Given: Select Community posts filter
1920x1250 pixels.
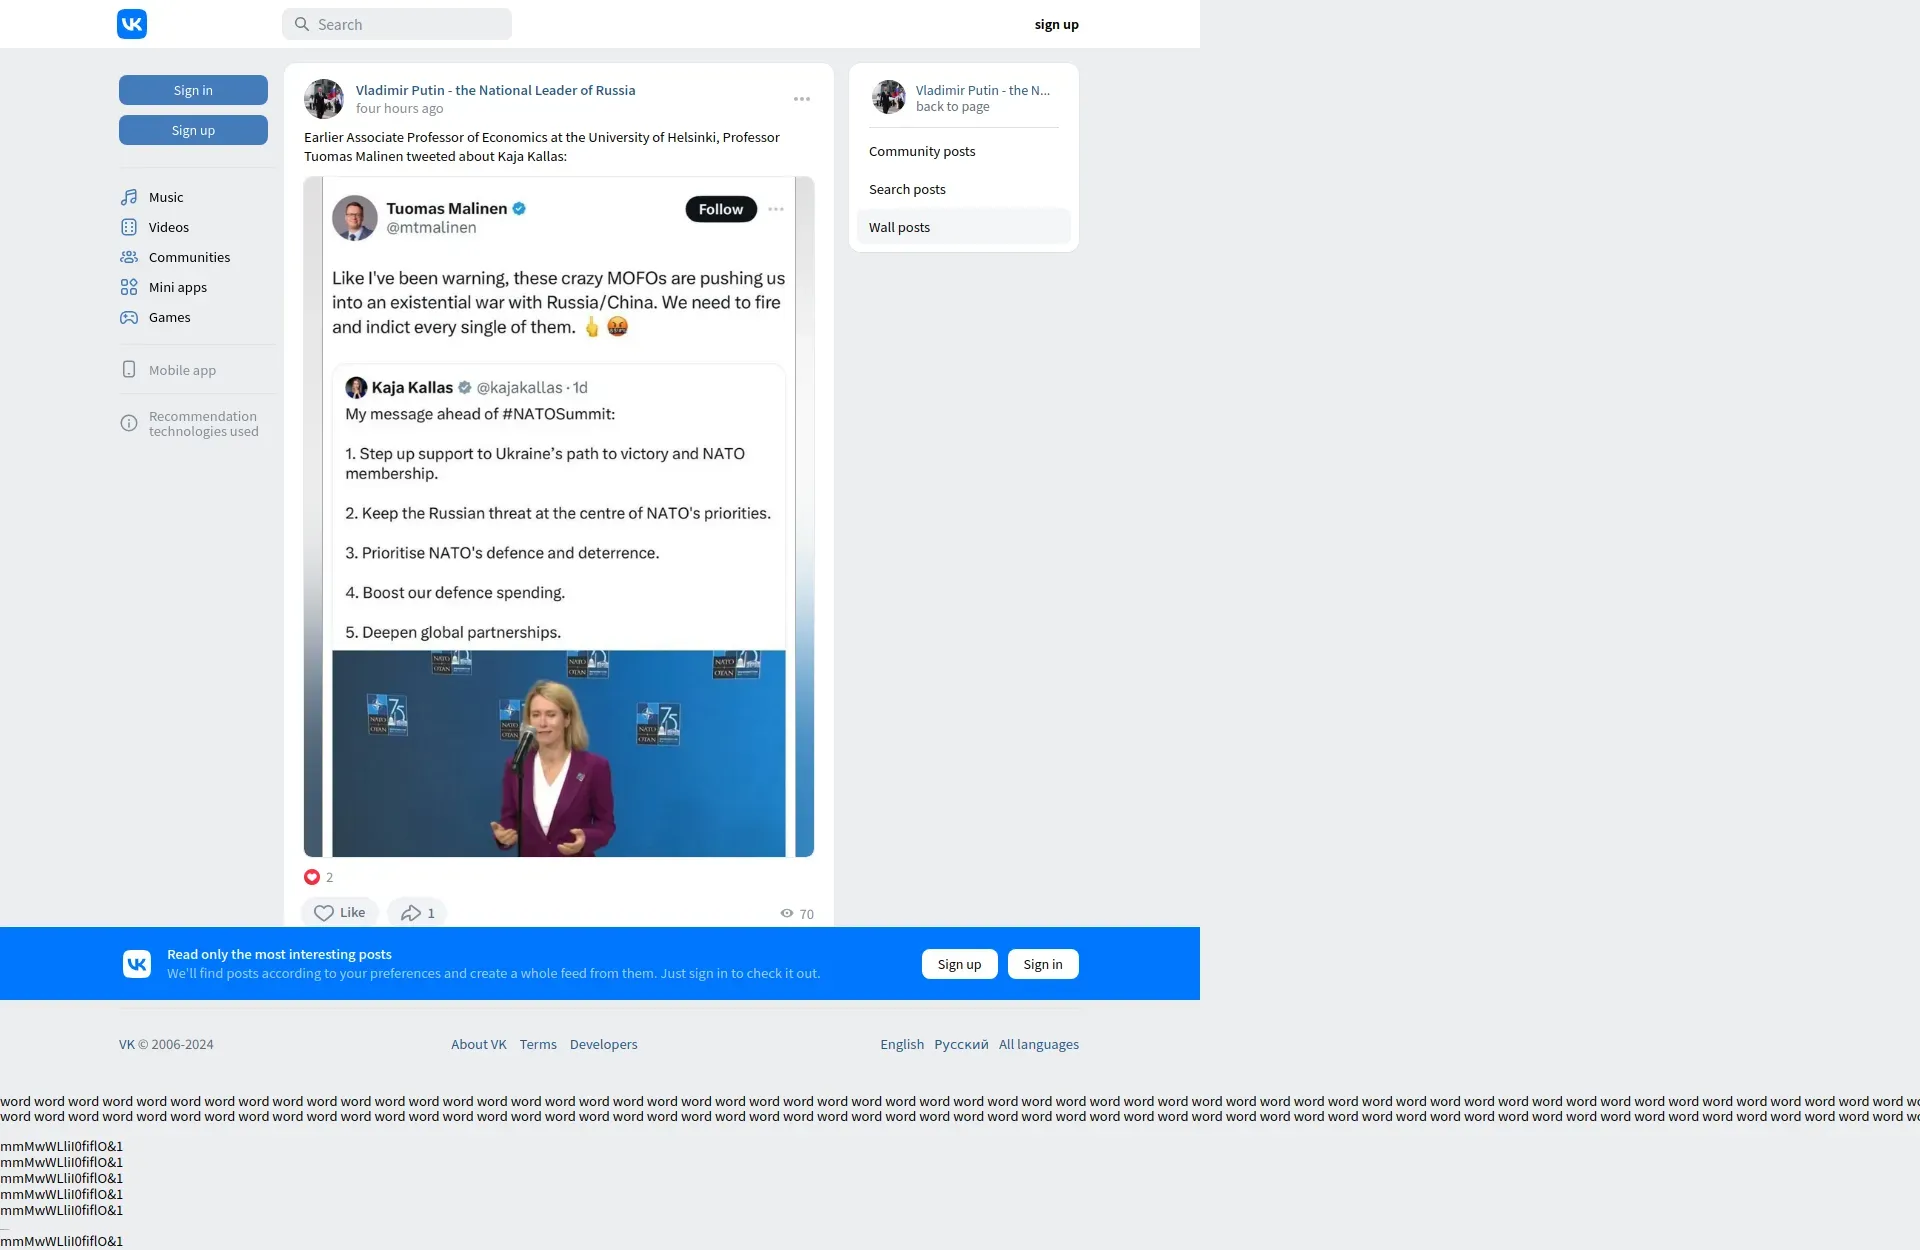Looking at the screenshot, I should tap(922, 151).
